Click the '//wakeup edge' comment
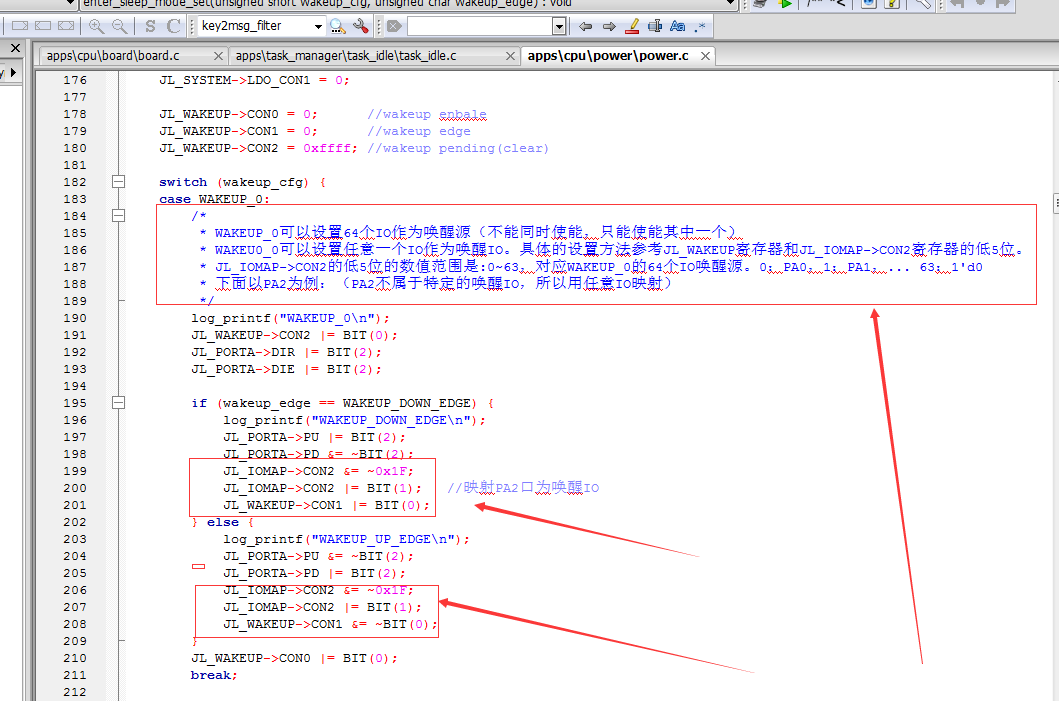Viewport: 1059px width, 701px height. pos(419,131)
